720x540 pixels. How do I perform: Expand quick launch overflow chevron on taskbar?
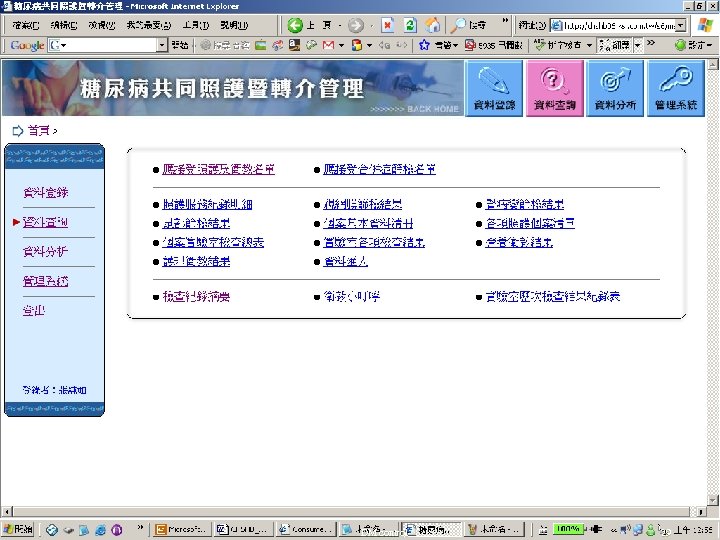coord(140,527)
